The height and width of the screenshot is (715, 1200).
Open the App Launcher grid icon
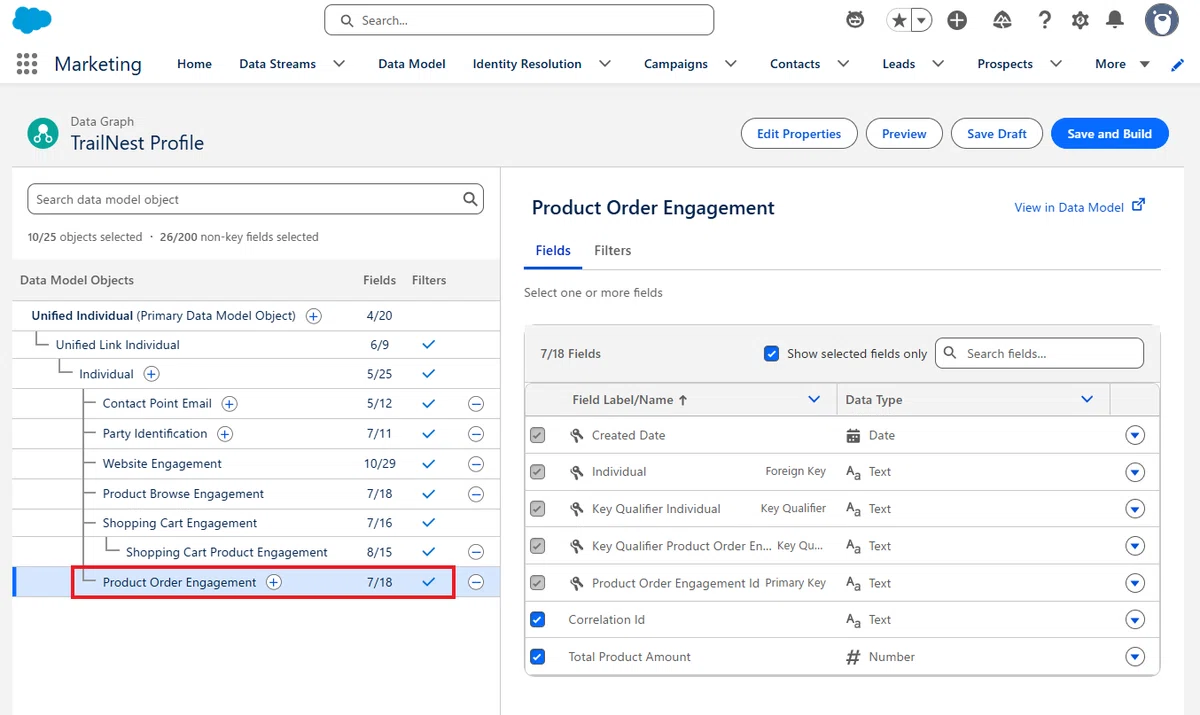pos(27,64)
